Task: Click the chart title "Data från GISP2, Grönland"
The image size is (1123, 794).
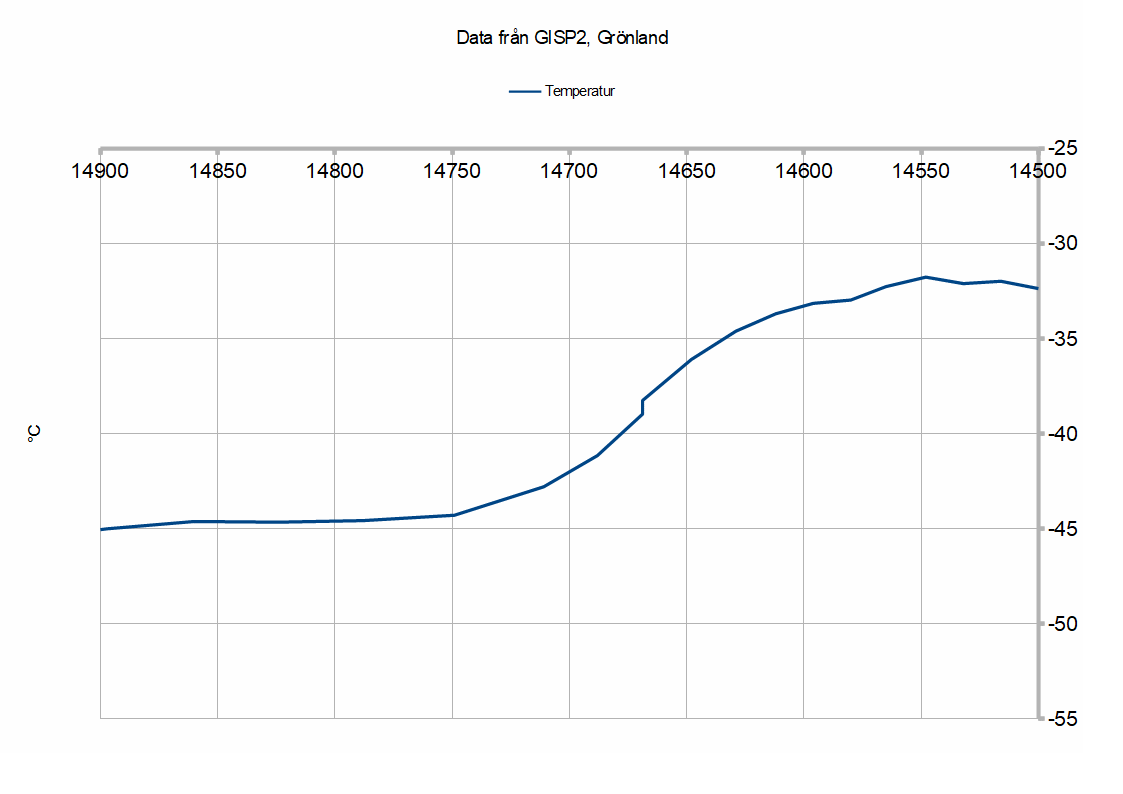Action: point(562,38)
